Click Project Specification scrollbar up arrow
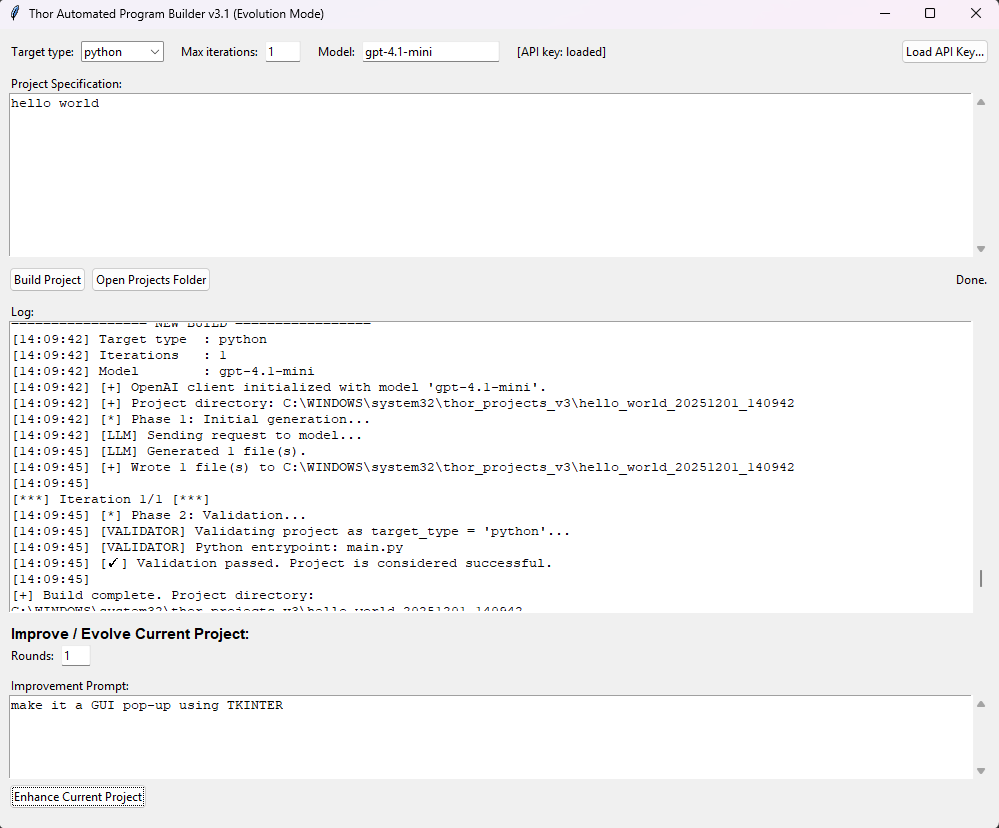 pos(981,102)
